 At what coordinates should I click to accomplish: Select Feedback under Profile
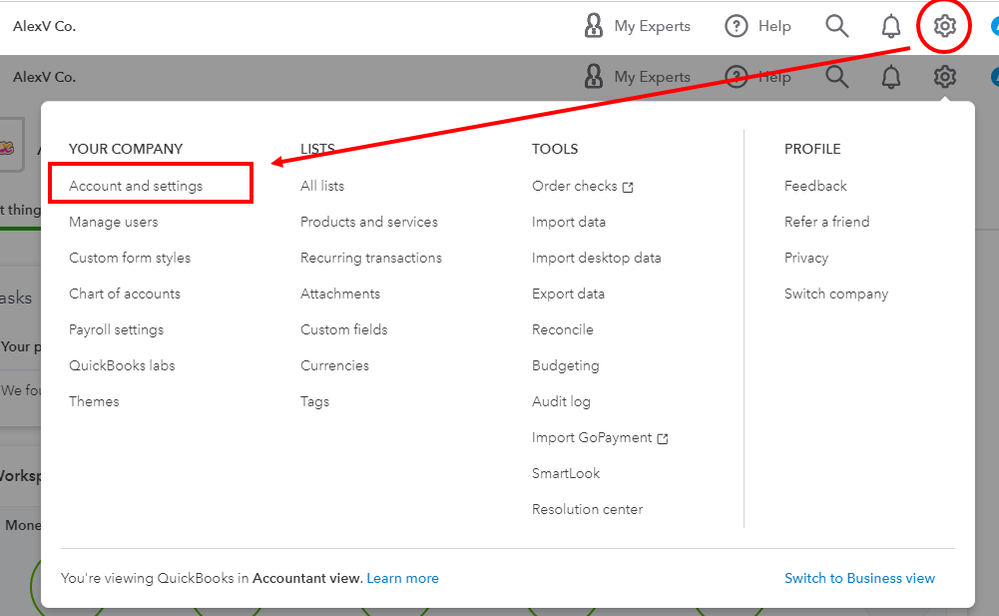(x=816, y=186)
